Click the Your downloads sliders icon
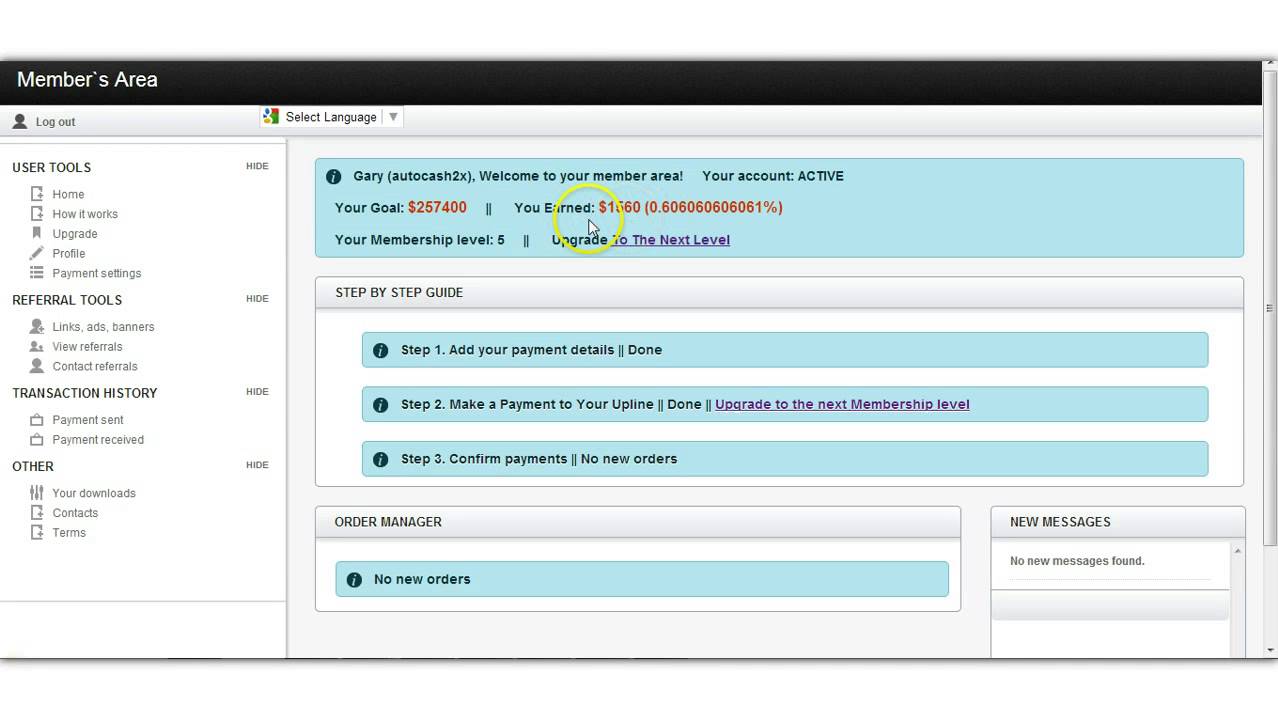Screen dimensions: 1278x720 coord(37,493)
